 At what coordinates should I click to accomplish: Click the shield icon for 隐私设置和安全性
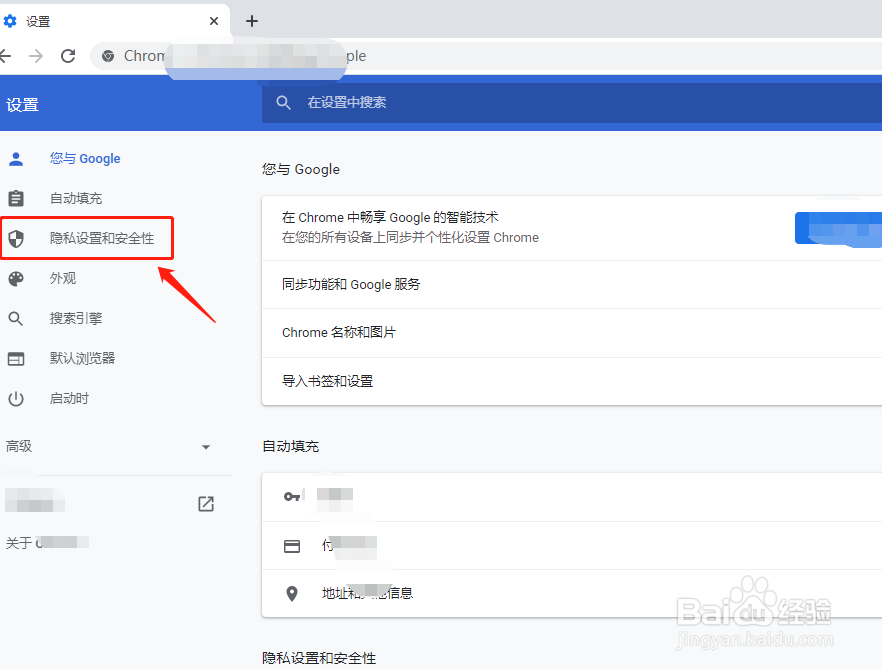click(x=16, y=239)
